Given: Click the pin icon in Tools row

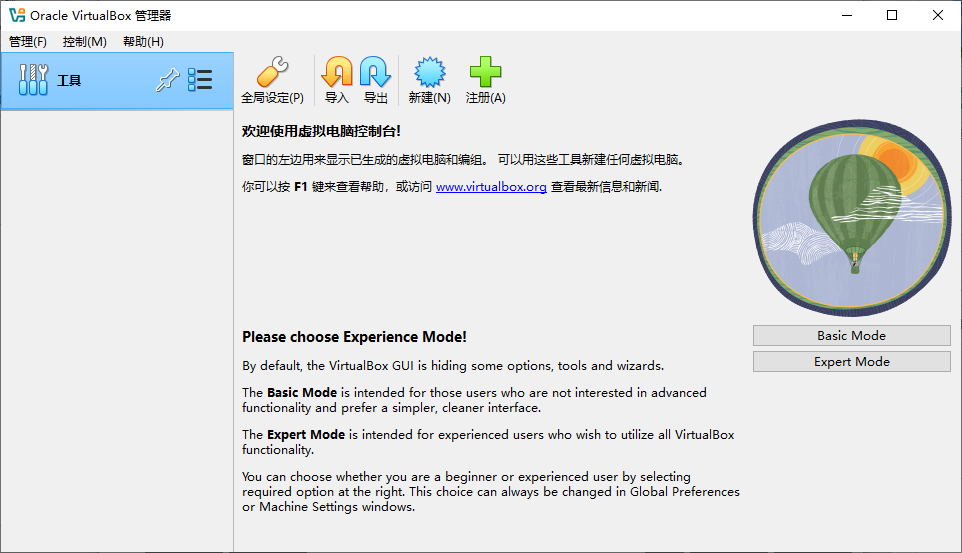Looking at the screenshot, I should coord(166,81).
